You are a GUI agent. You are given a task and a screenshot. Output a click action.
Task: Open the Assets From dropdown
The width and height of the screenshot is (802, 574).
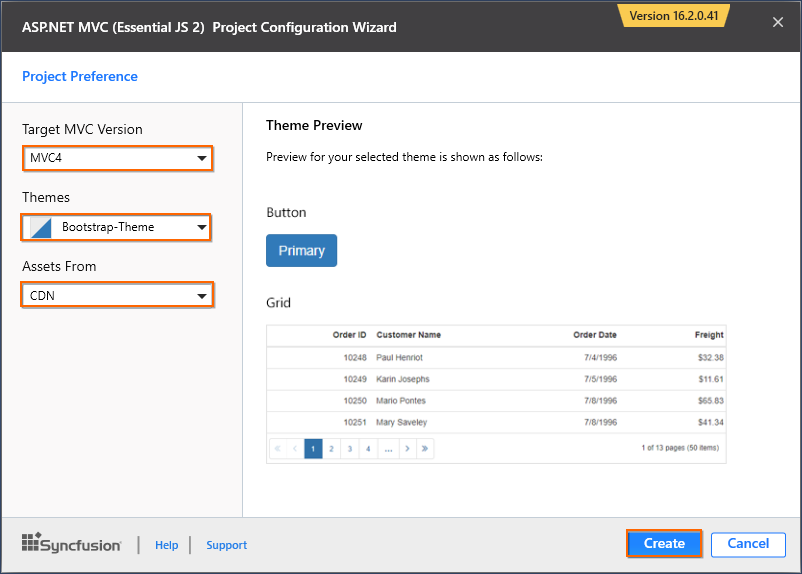pos(117,295)
